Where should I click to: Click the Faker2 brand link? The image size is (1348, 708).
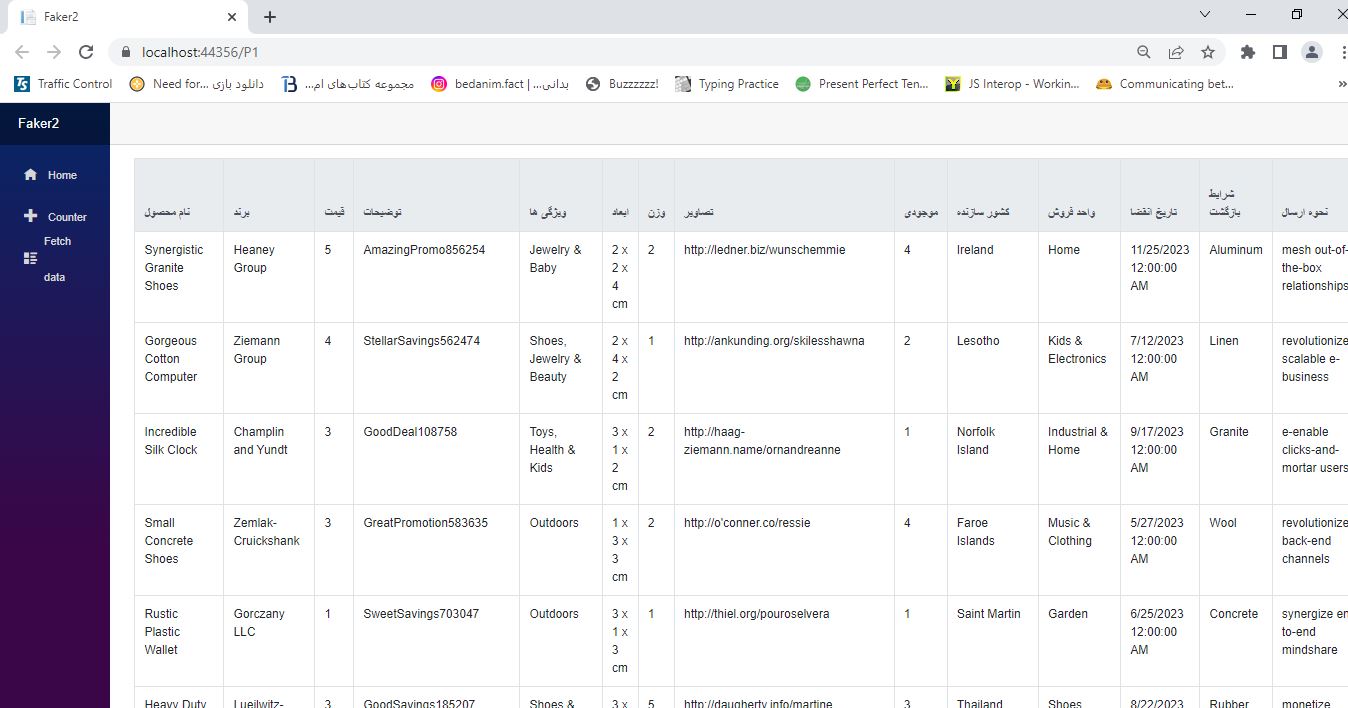38,123
